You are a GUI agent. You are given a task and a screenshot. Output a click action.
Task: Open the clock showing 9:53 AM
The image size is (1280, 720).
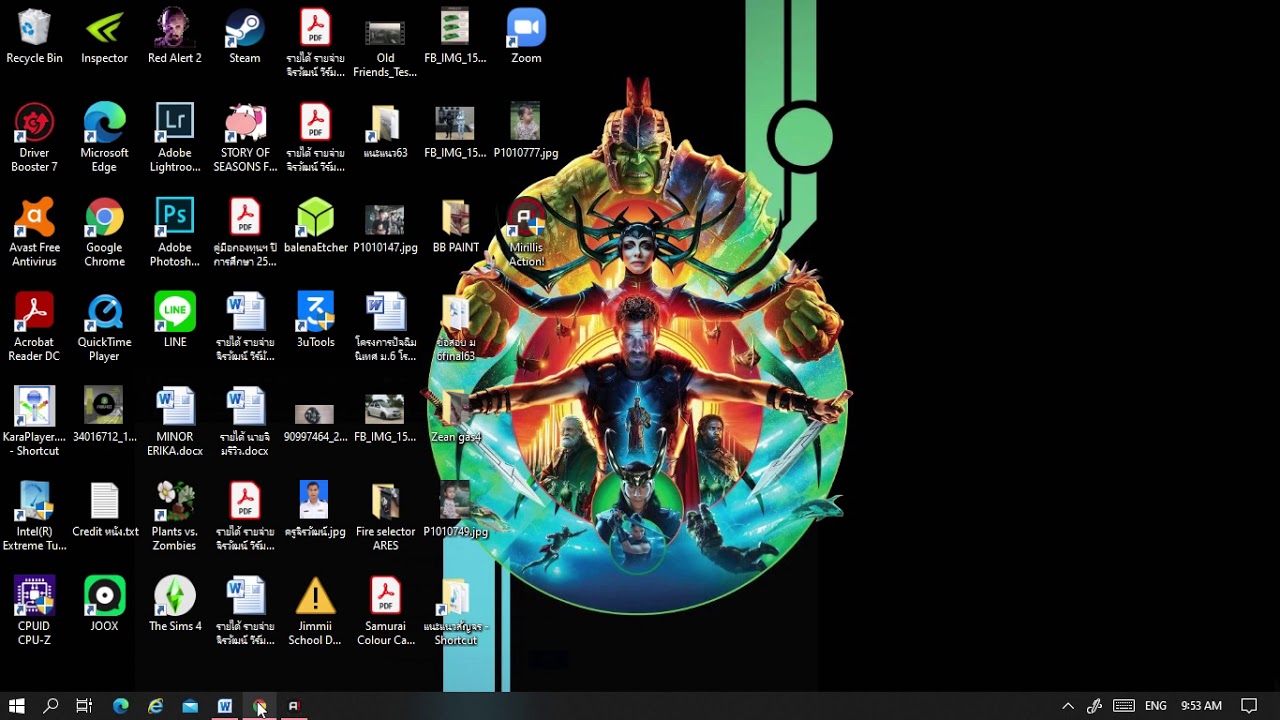click(1201, 706)
